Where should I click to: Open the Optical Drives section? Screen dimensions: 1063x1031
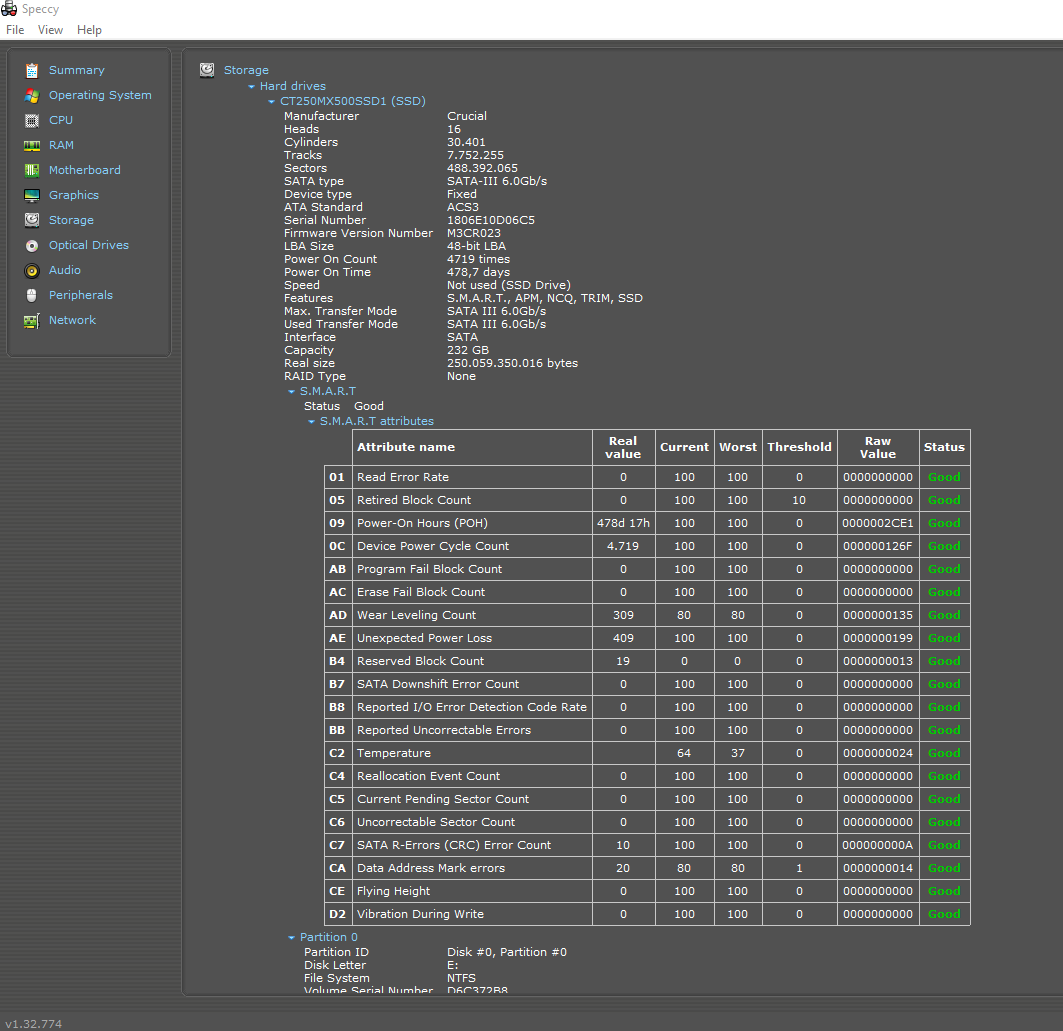click(x=89, y=245)
